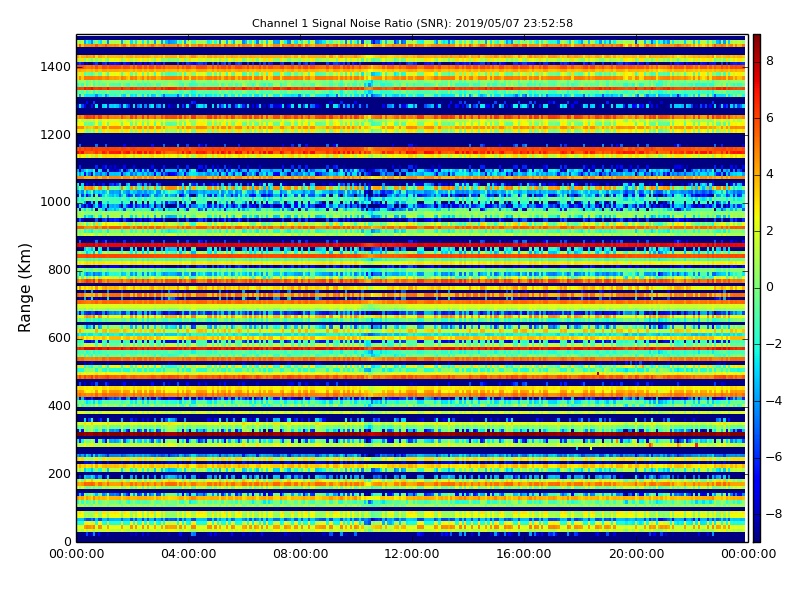Viewport: 800px width, 600px height.
Task: Click the 20:00:00 time tick label
Action: click(636, 554)
